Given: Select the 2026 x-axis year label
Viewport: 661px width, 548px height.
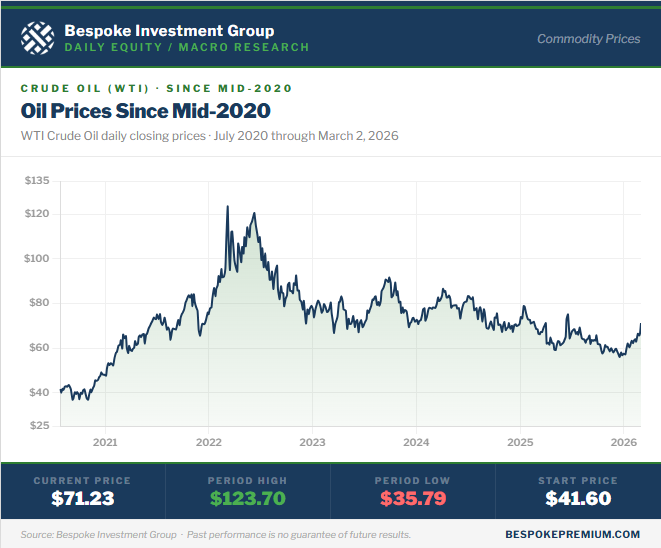Looking at the screenshot, I should click(x=624, y=442).
